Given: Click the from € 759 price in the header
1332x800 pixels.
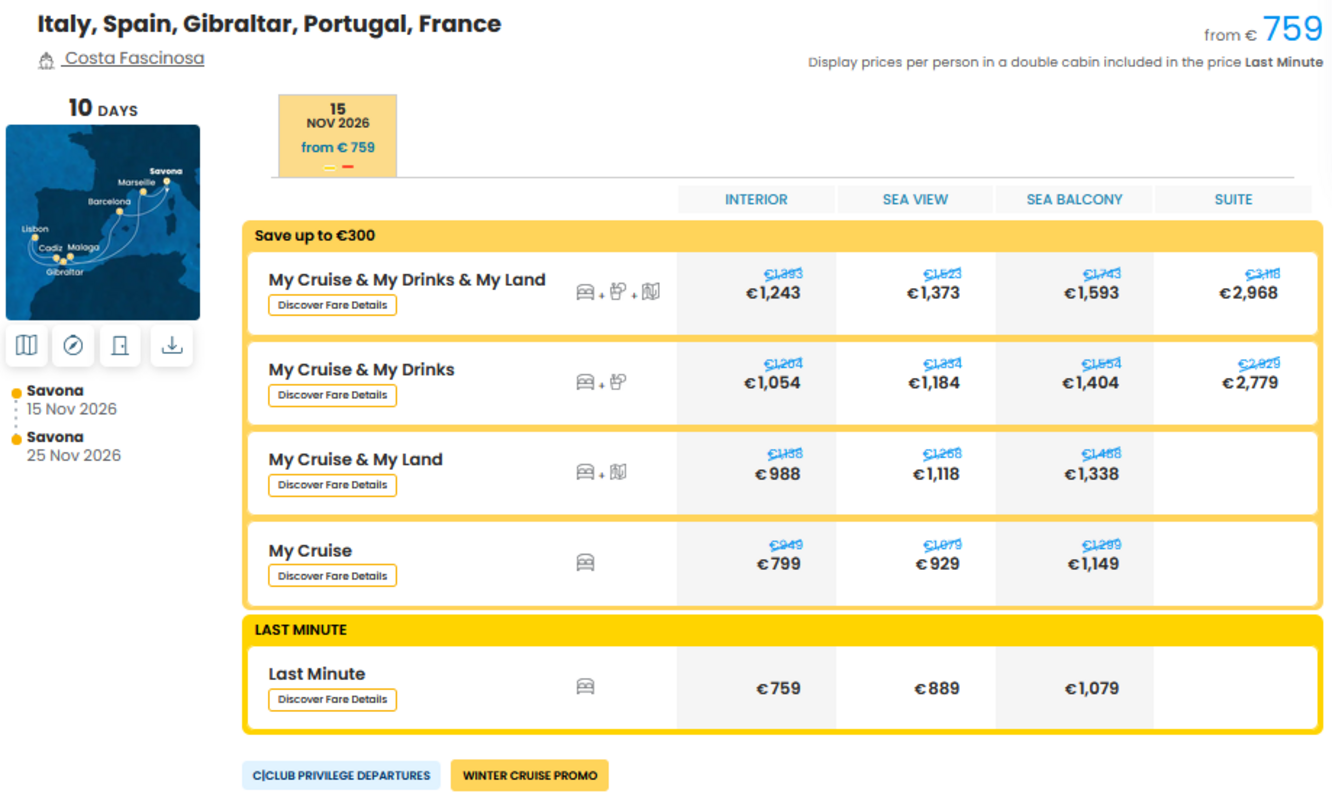Looking at the screenshot, I should (x=1263, y=30).
